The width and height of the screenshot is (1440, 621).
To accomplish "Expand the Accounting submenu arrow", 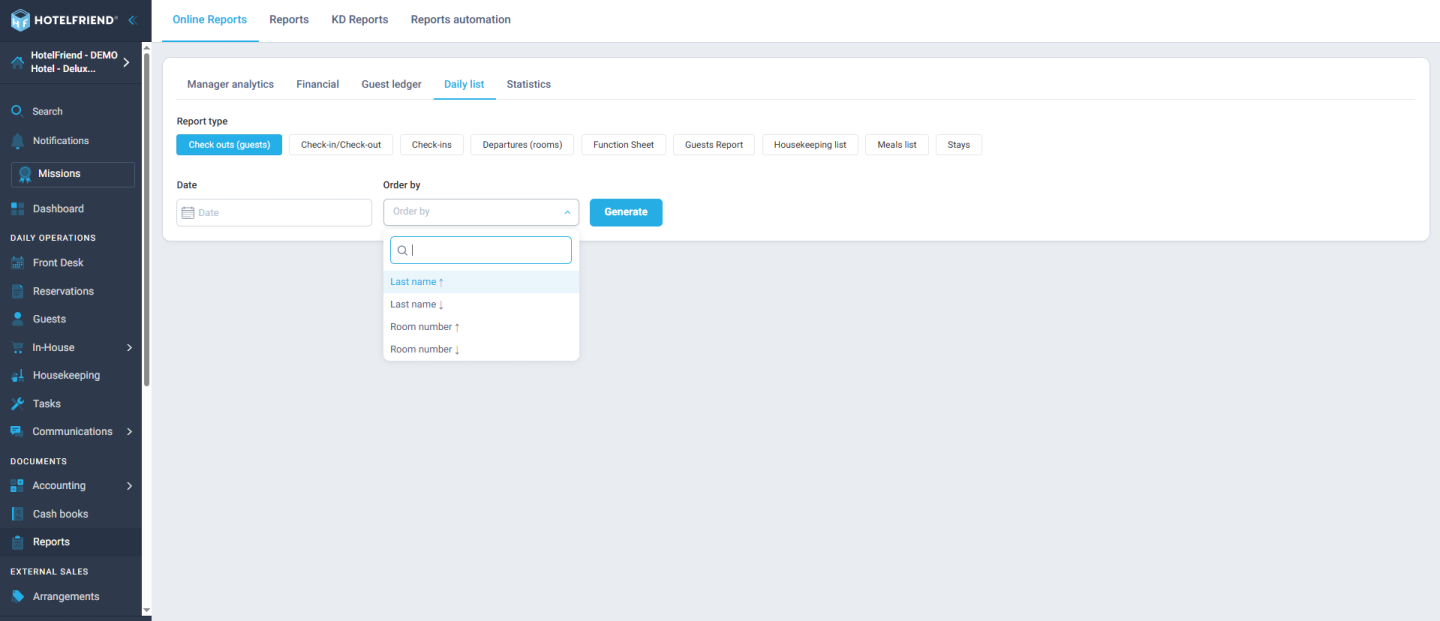I will (x=129, y=486).
